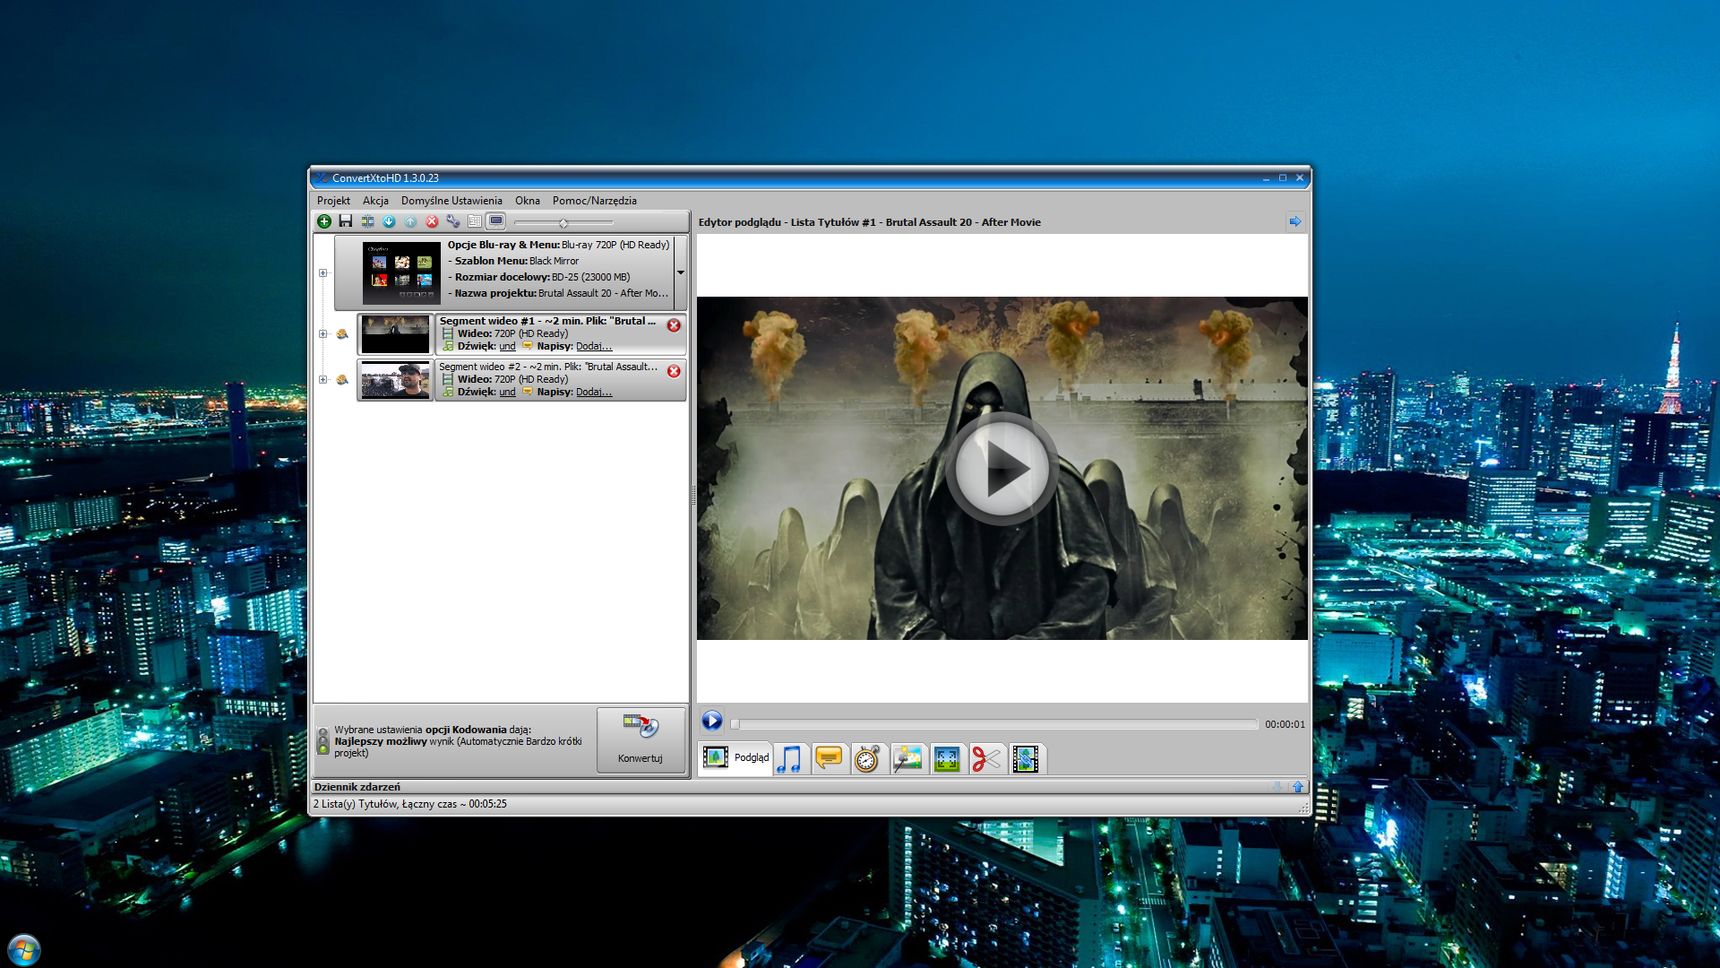Remove Segment wideo #1 with red X
This screenshot has height=968, width=1720.
coord(674,325)
